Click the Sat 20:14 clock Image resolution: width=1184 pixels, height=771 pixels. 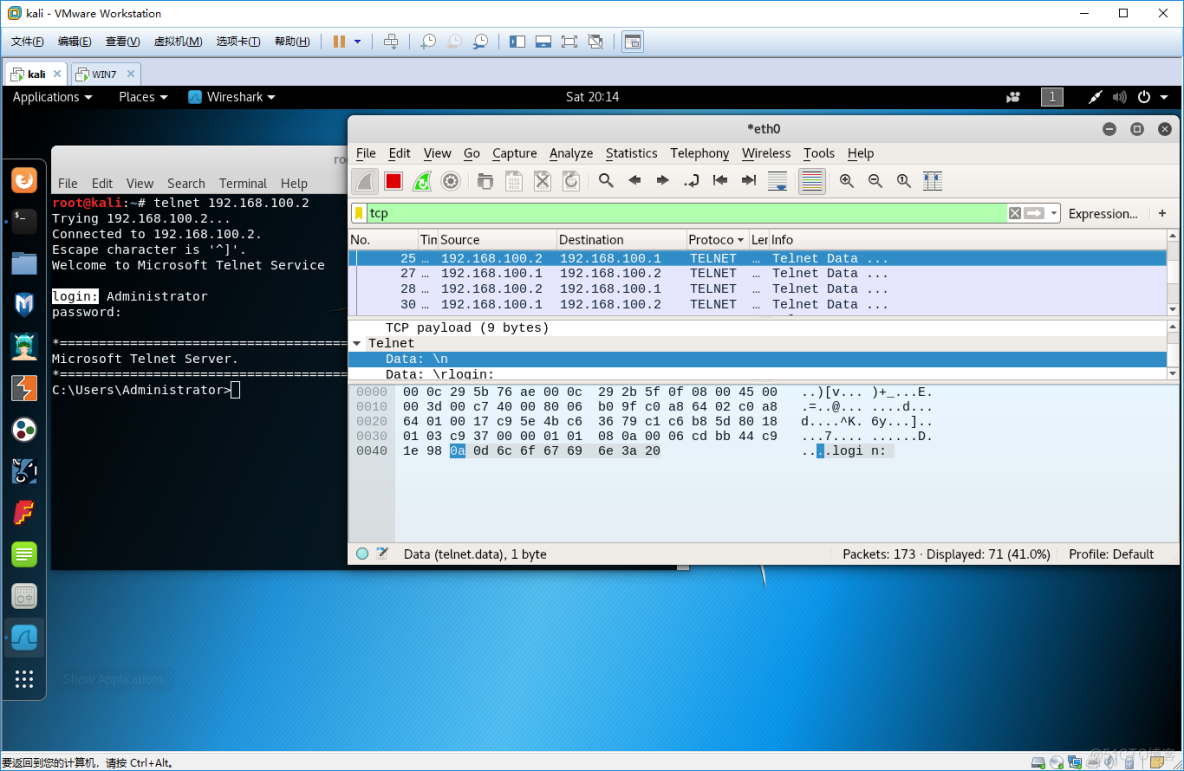[x=592, y=97]
